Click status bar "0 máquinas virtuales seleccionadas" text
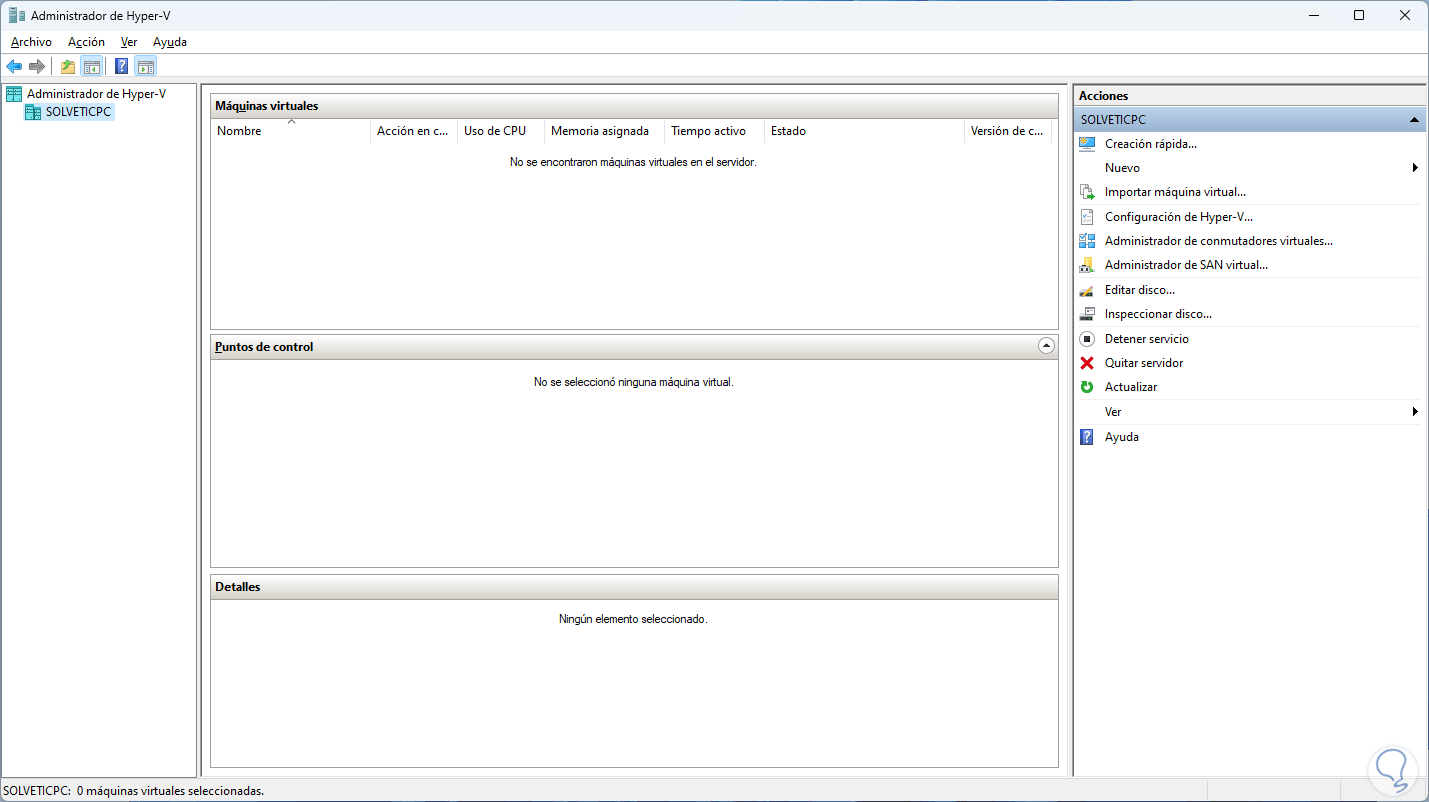 pyautogui.click(x=171, y=791)
